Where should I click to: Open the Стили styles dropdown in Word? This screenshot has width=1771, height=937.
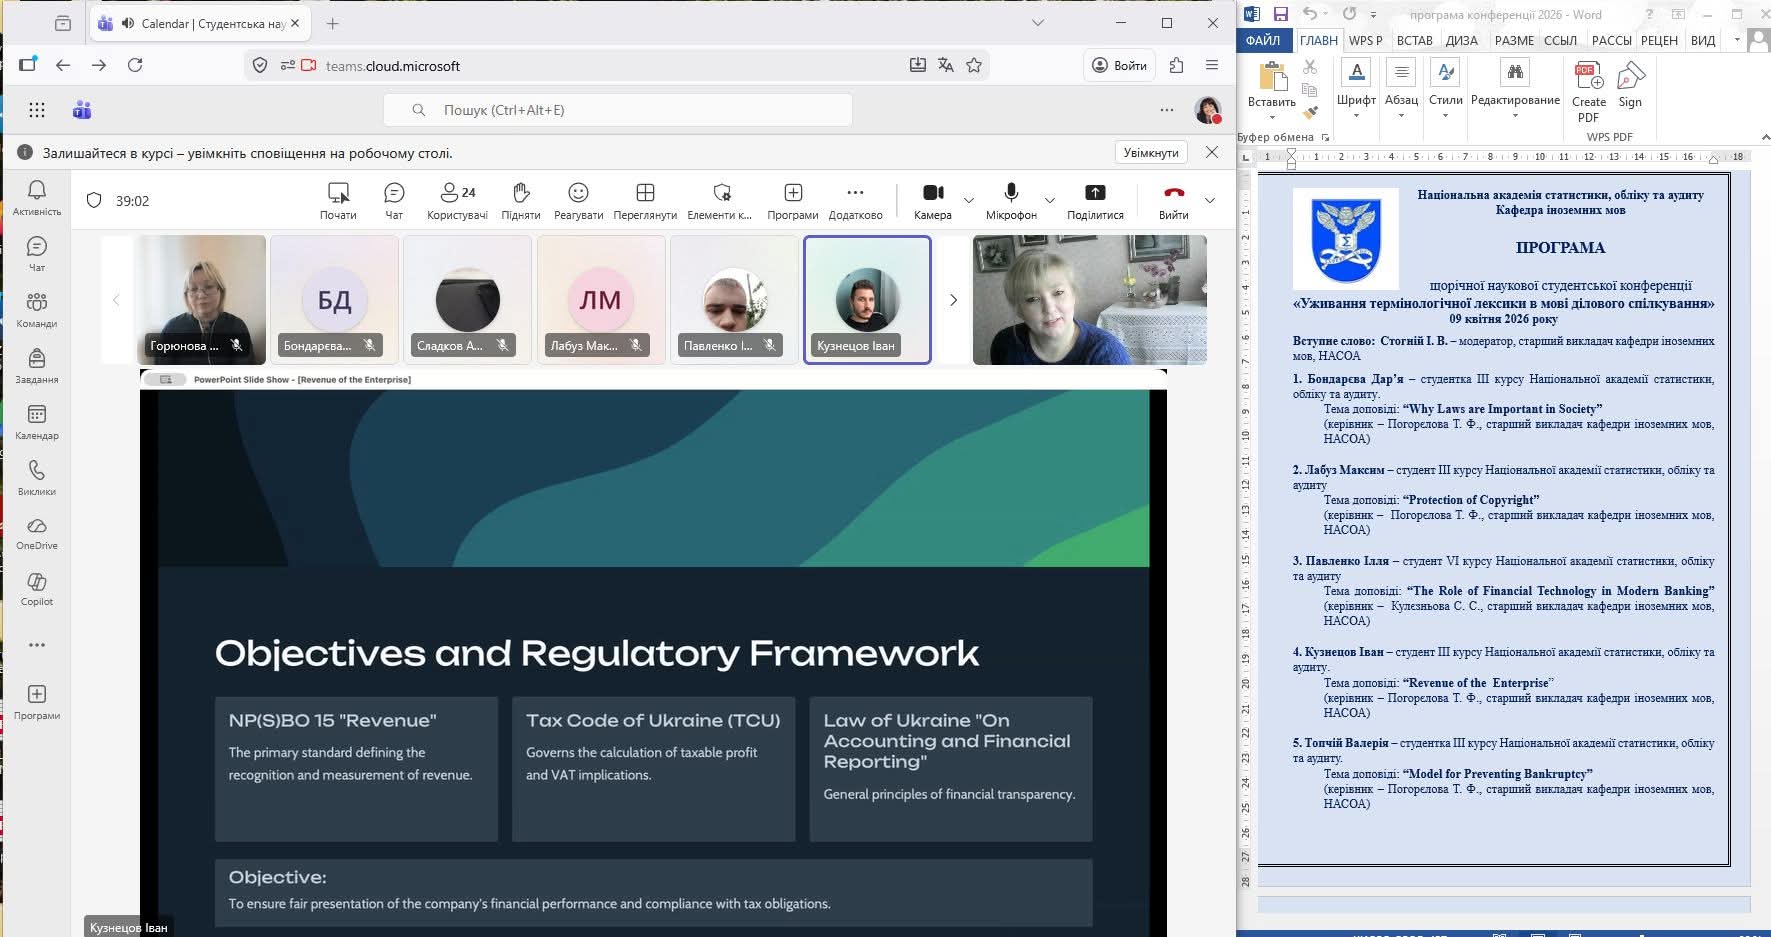[1445, 90]
